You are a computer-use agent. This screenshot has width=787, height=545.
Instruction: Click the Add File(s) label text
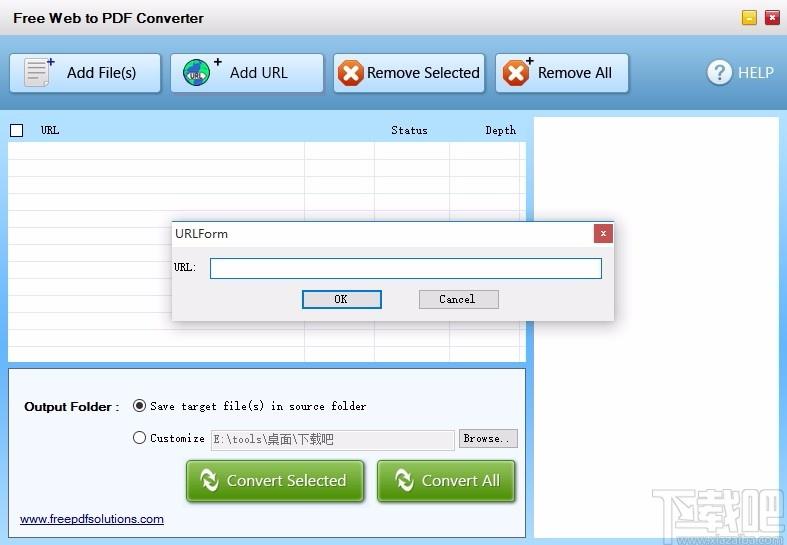tap(101, 73)
